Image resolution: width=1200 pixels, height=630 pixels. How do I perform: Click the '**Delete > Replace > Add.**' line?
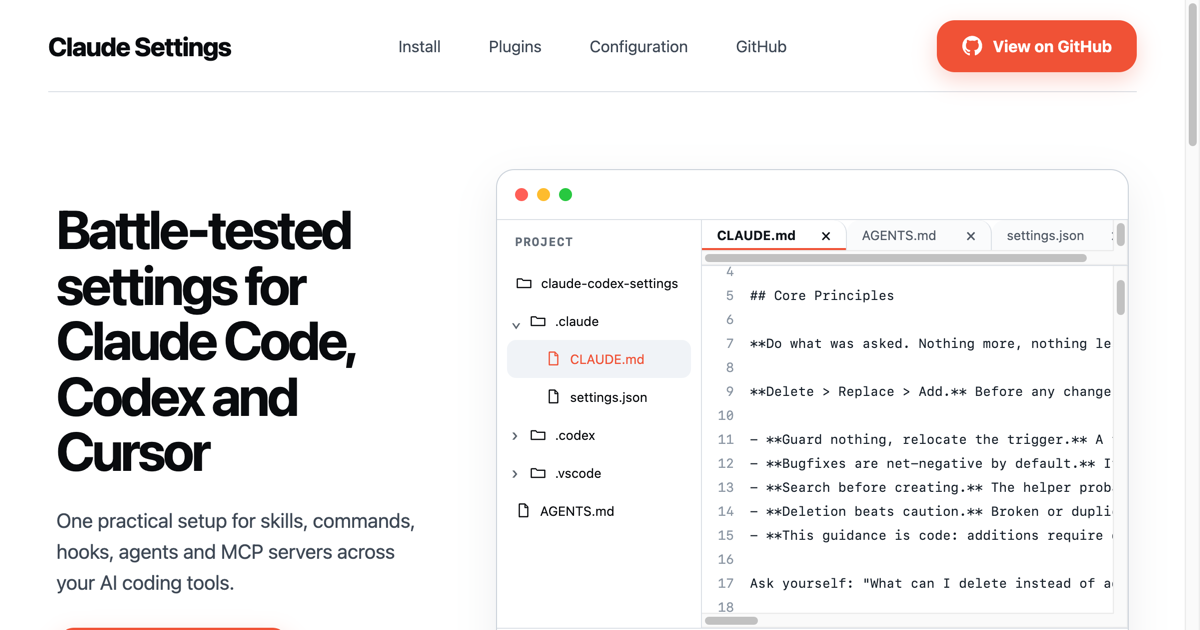(x=930, y=391)
